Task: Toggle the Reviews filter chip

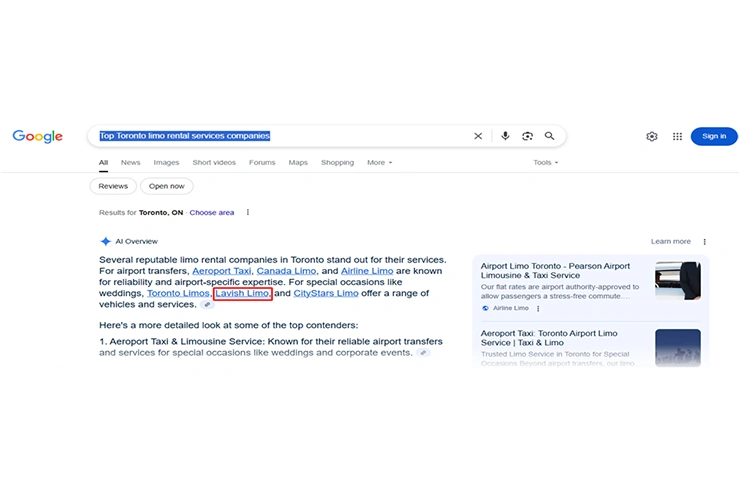Action: [x=113, y=186]
